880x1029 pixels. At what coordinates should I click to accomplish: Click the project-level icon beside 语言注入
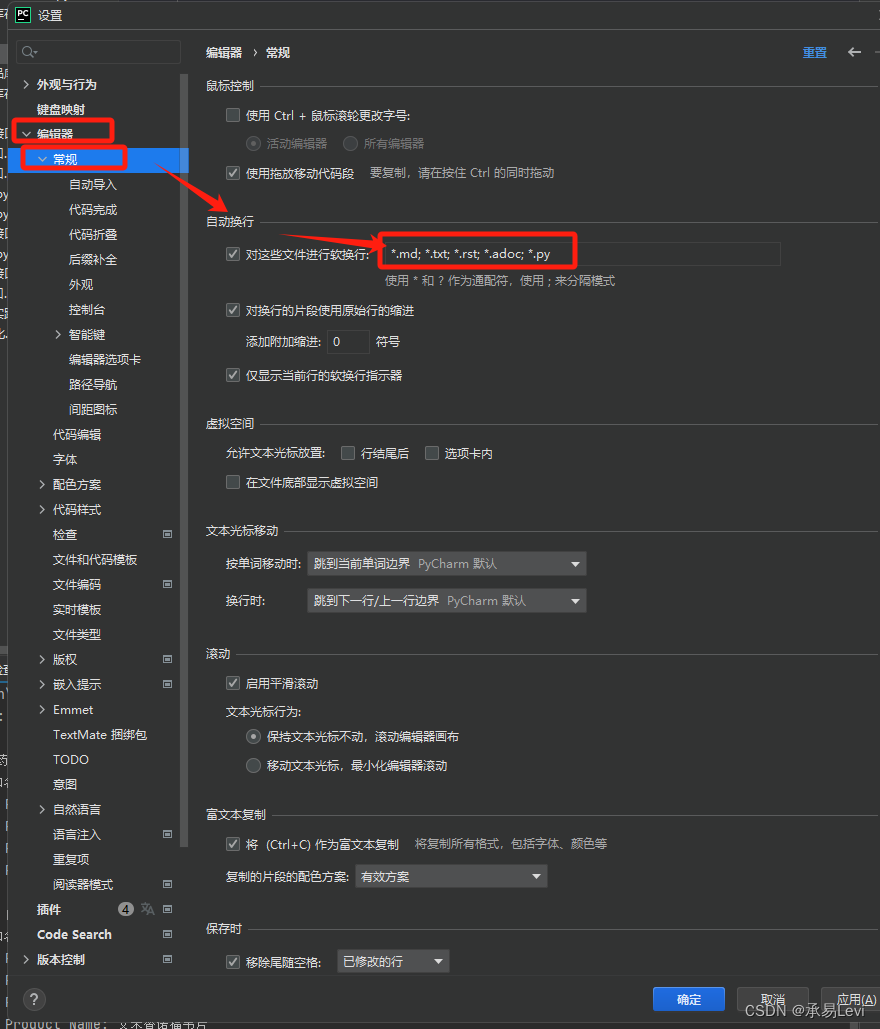coord(167,834)
